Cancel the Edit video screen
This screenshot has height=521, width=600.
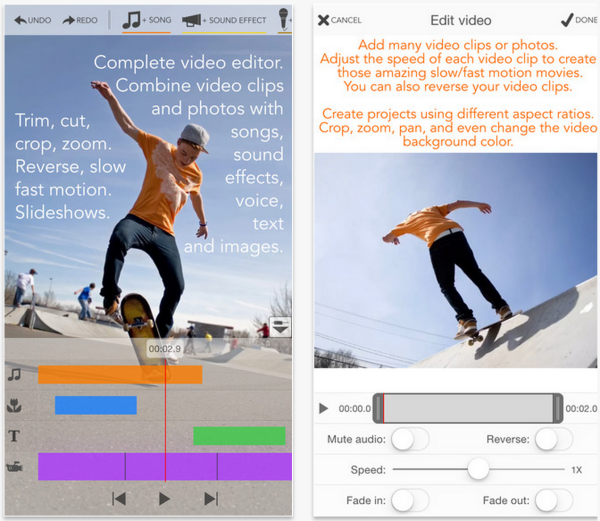[339, 20]
